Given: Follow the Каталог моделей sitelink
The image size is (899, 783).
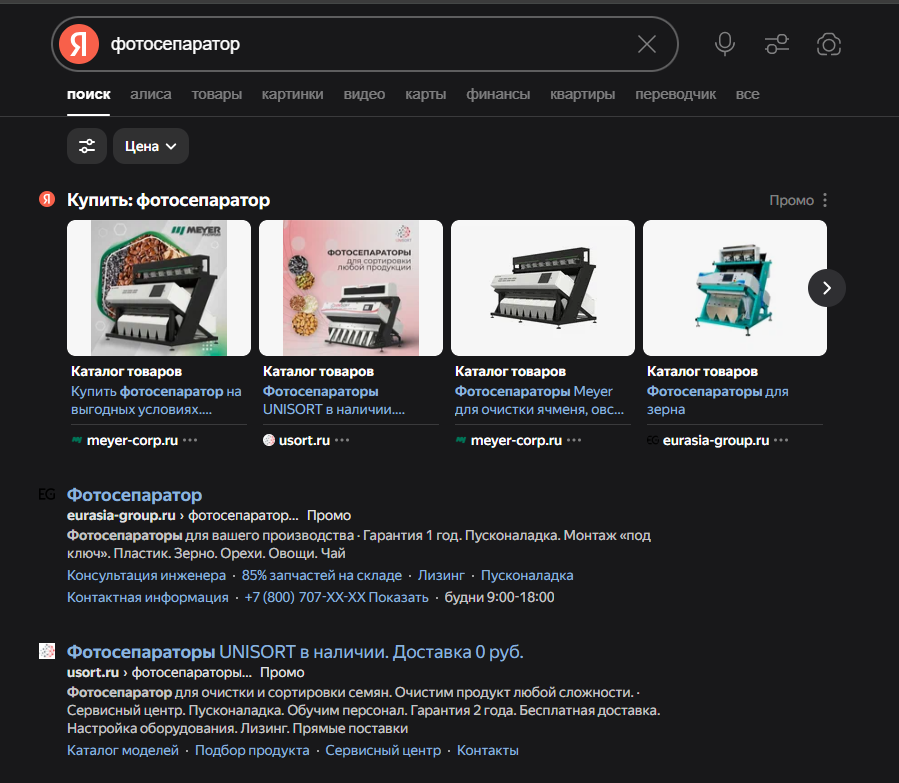Looking at the screenshot, I should tap(123, 750).
